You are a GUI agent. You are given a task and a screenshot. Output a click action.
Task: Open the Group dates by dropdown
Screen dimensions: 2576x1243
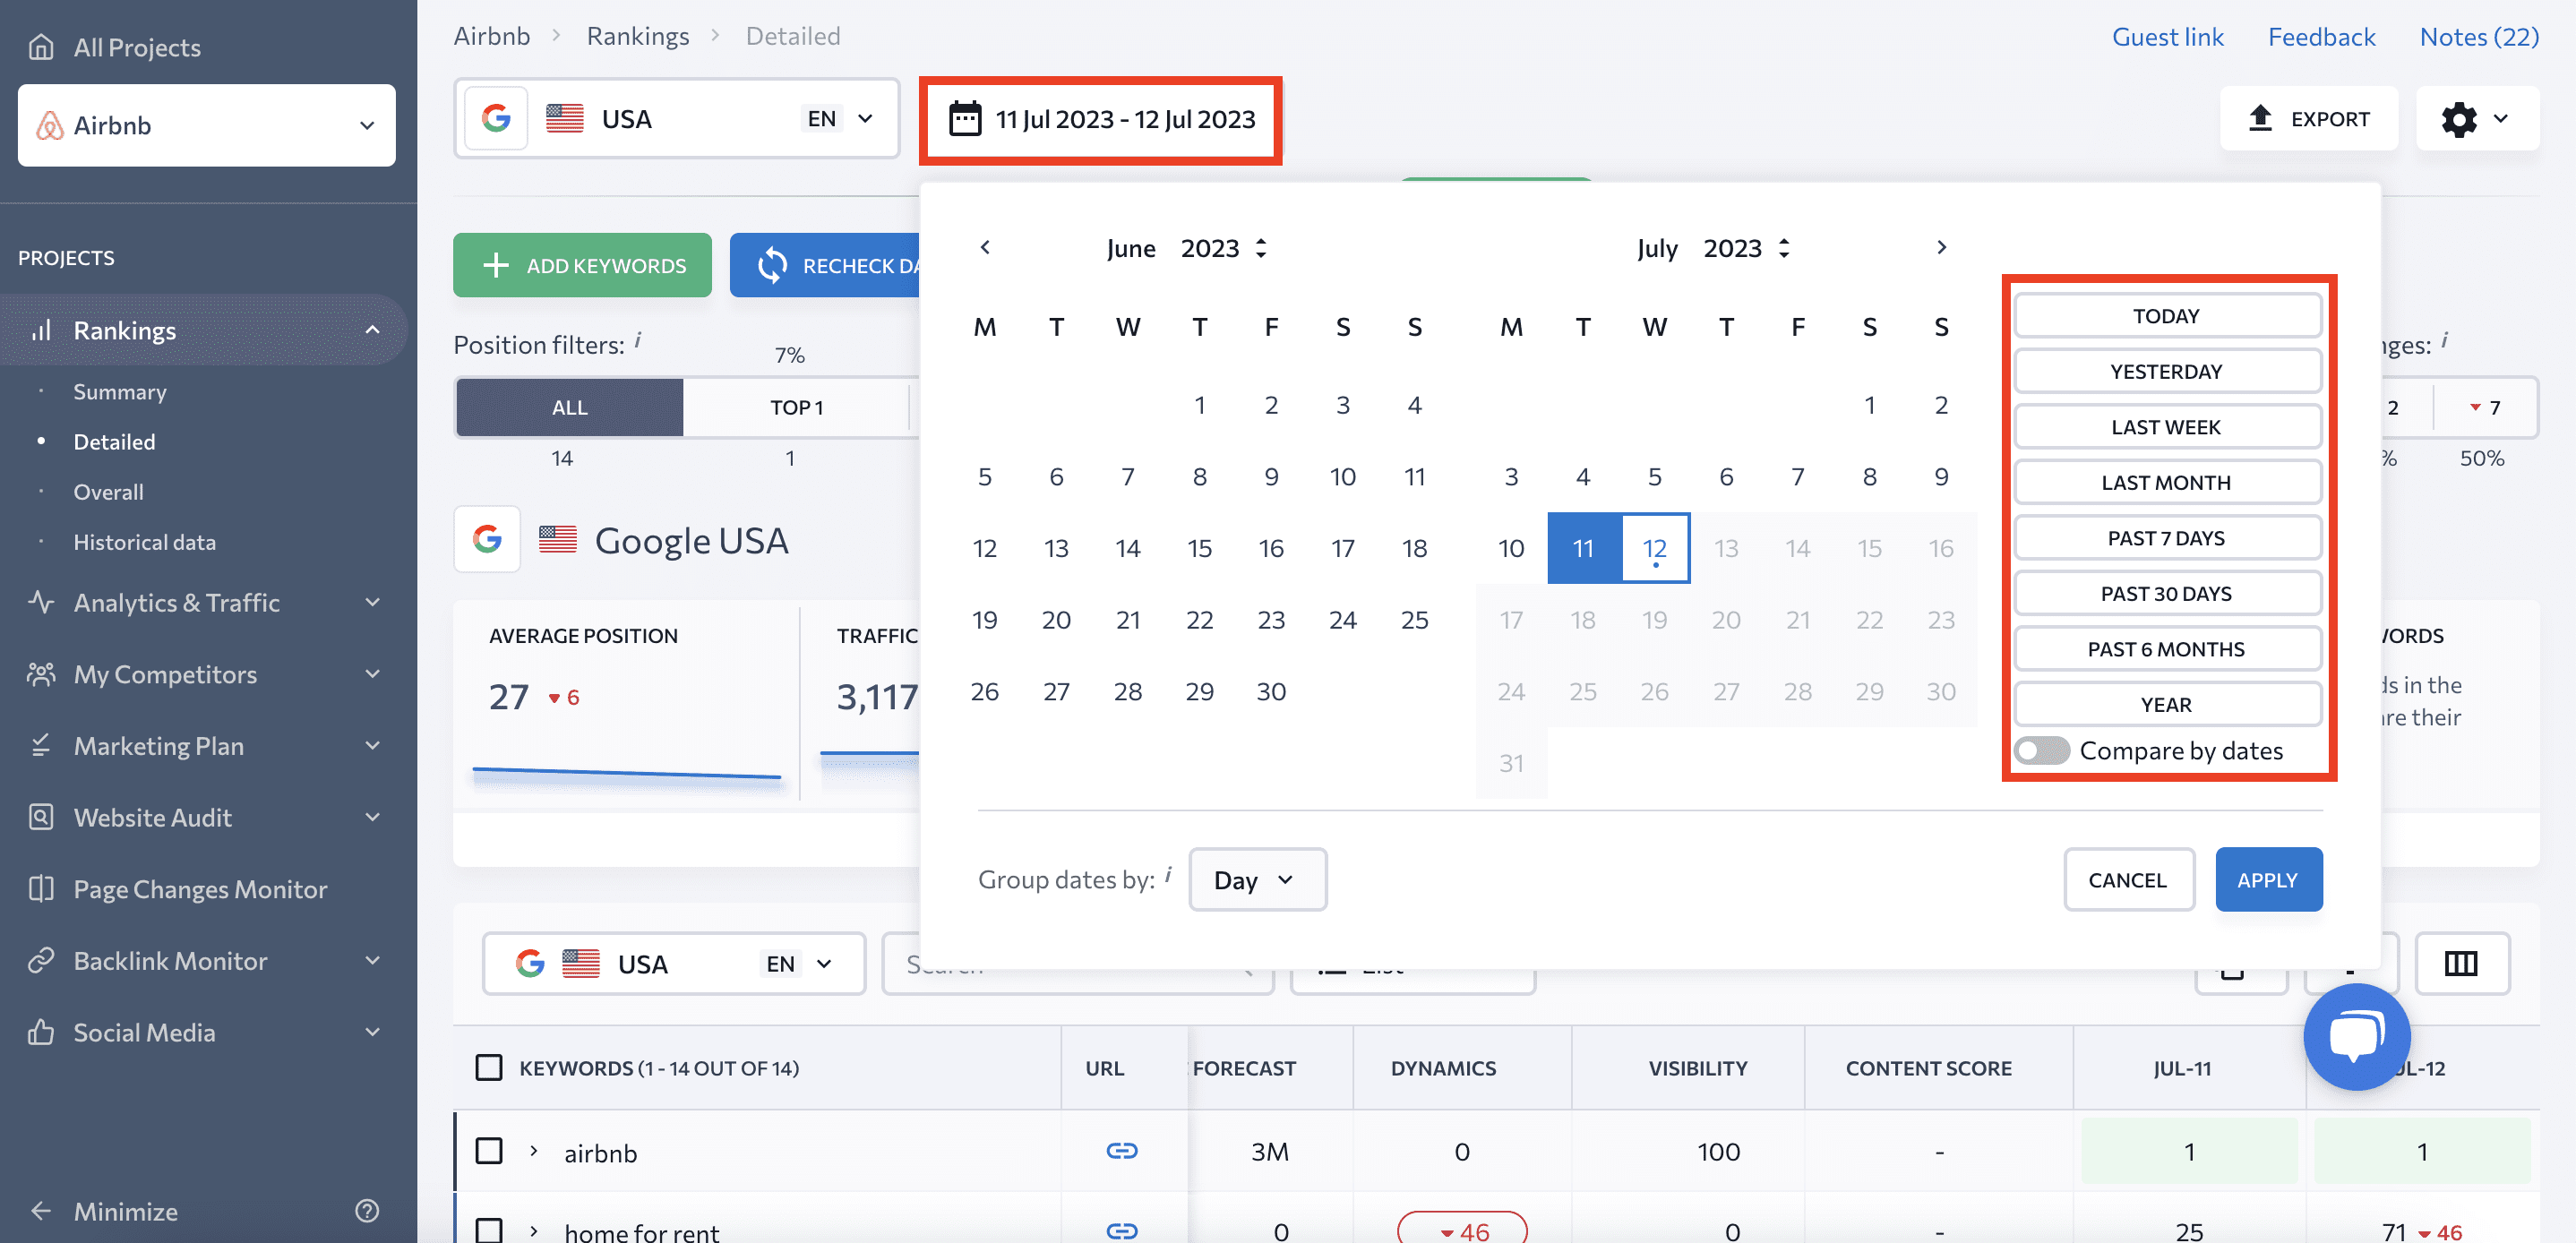tap(1253, 877)
